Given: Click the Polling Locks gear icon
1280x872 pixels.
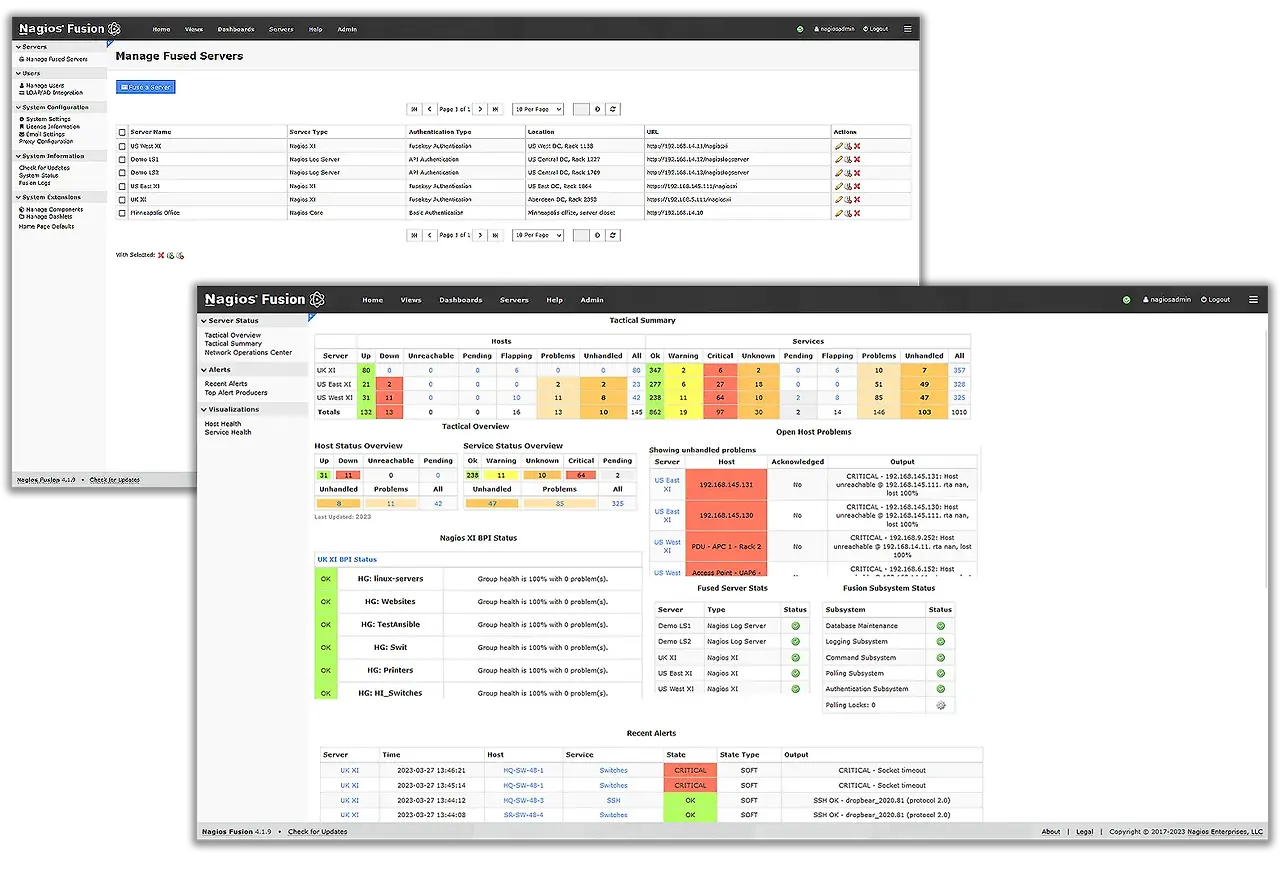Looking at the screenshot, I should (940, 705).
